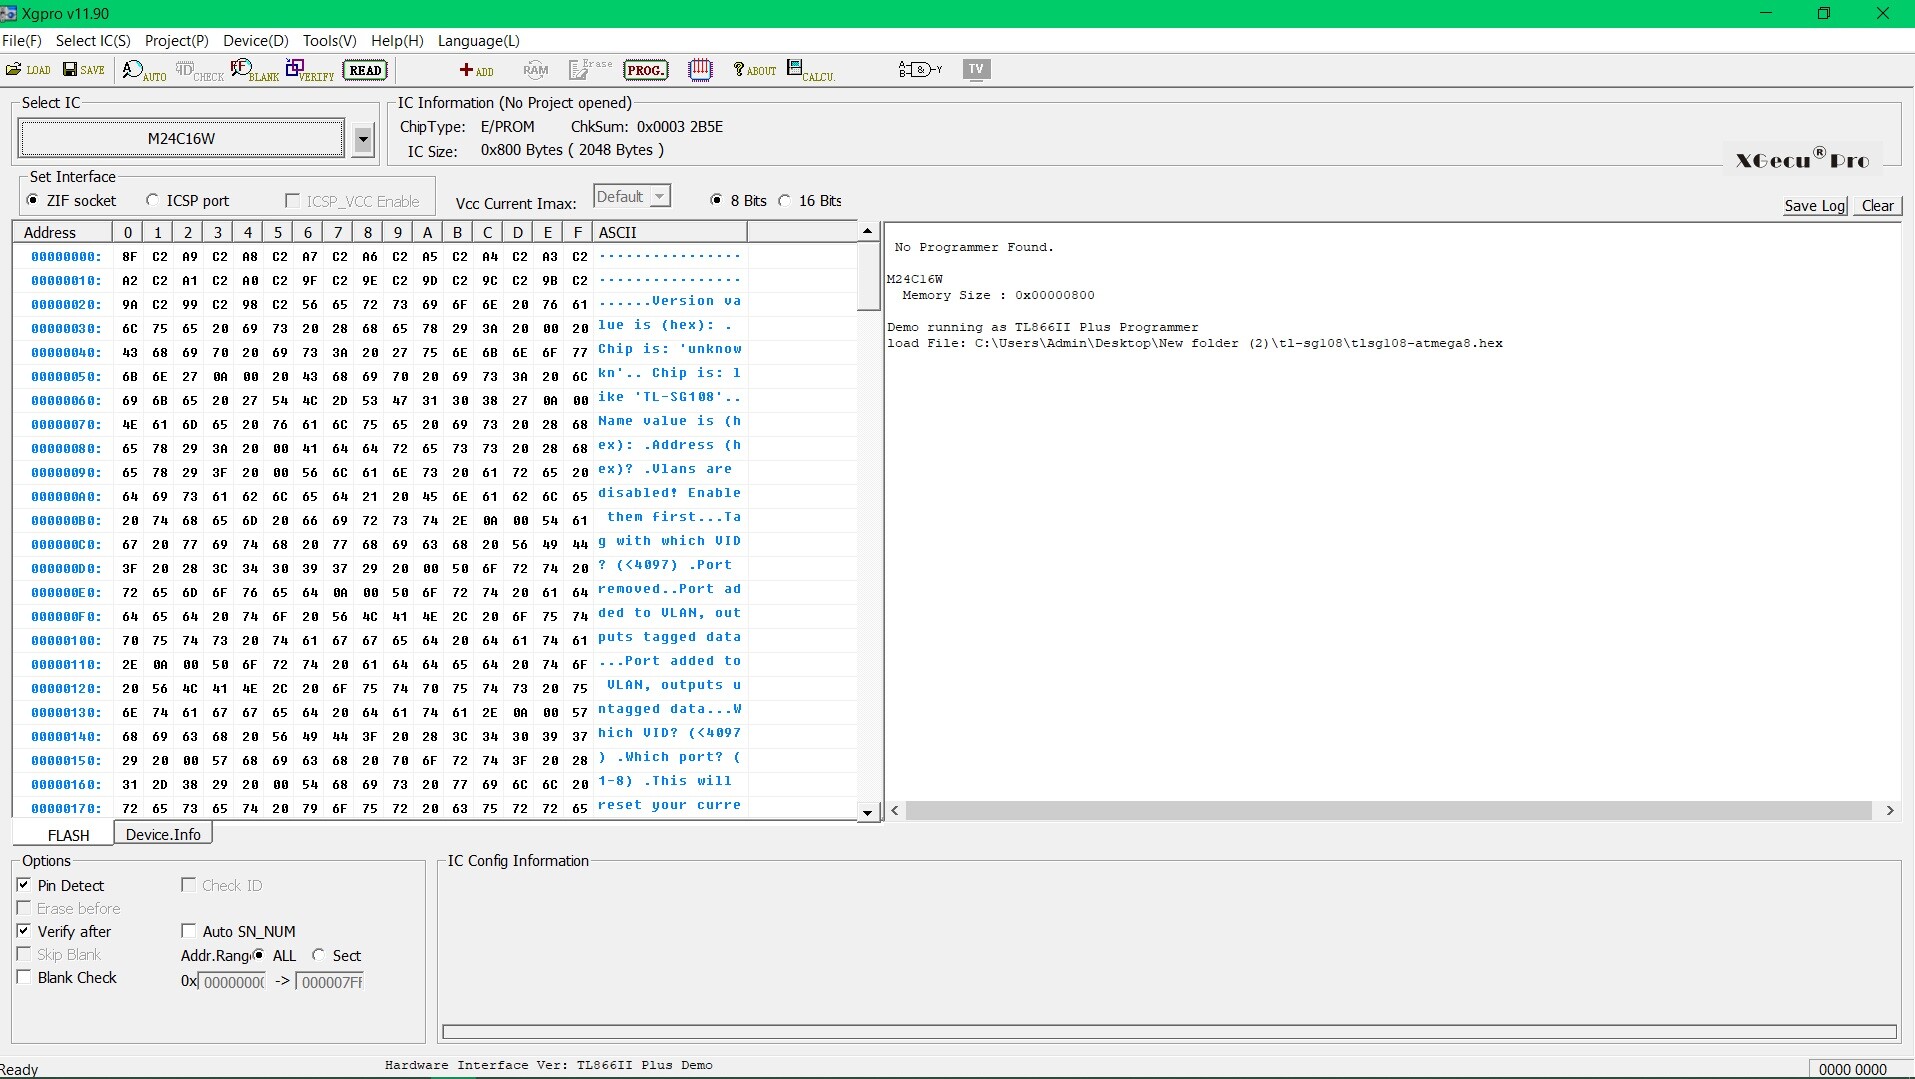Select the ICSP port interface

(x=188, y=201)
